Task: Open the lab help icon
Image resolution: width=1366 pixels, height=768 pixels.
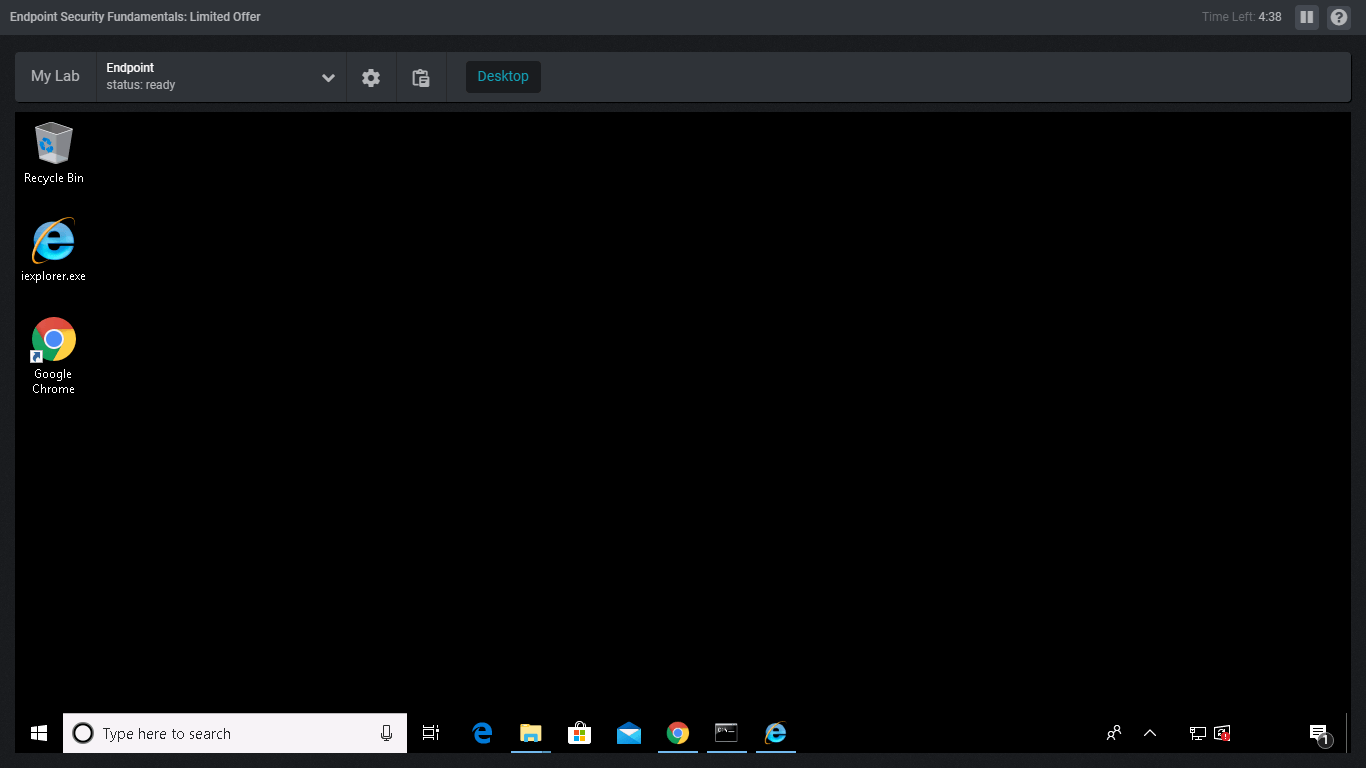Action: 1339,17
